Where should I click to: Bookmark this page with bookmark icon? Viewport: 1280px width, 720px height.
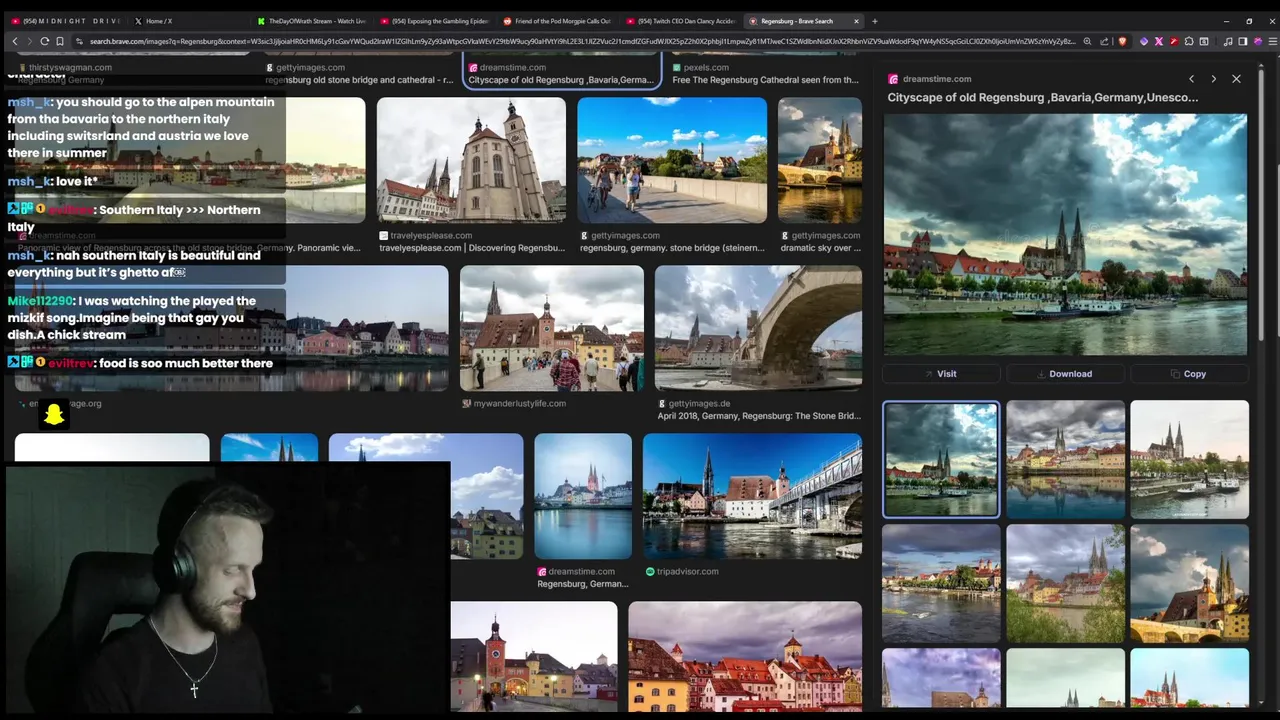pos(60,41)
